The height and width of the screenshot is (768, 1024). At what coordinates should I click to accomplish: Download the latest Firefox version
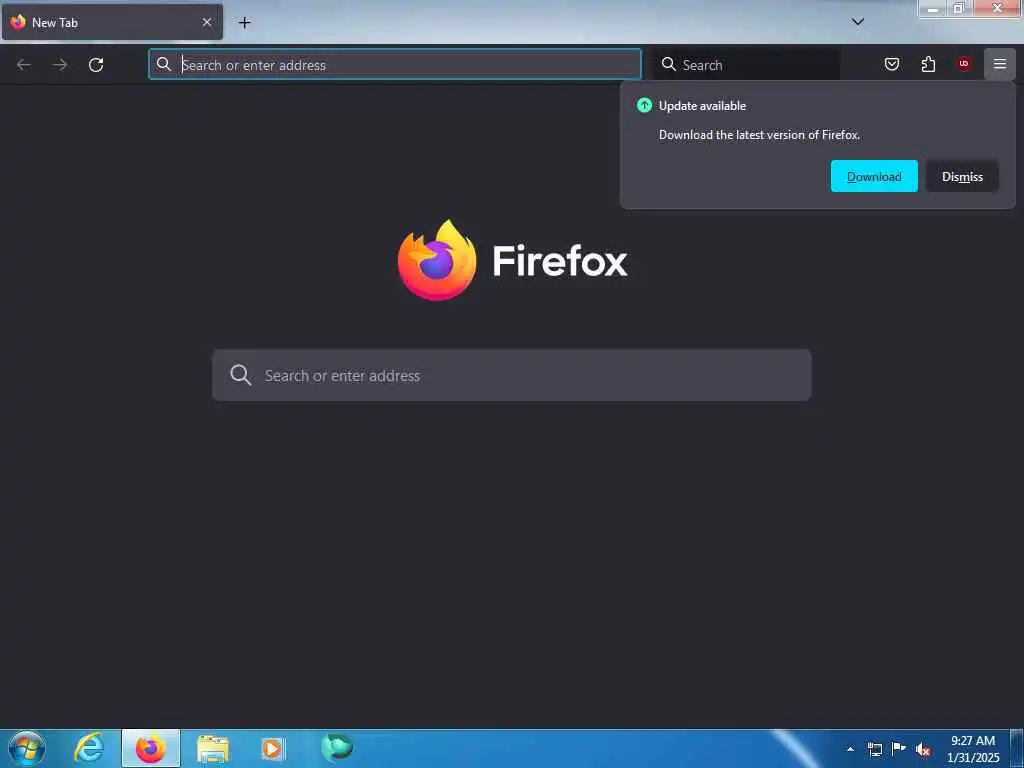pyautogui.click(x=874, y=176)
